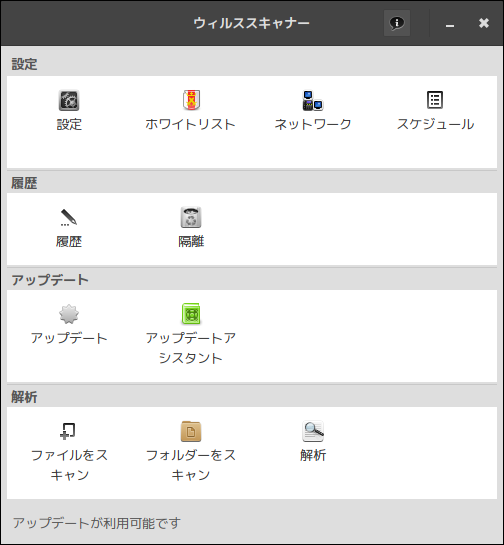Open the 履歴 pencil history icon
Screen dimensions: 504x545
point(69,218)
